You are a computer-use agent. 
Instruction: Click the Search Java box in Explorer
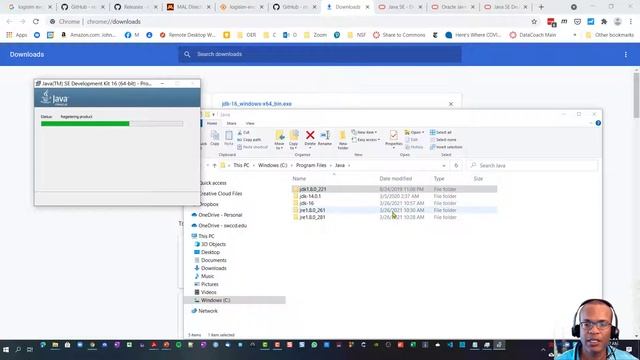click(533, 165)
